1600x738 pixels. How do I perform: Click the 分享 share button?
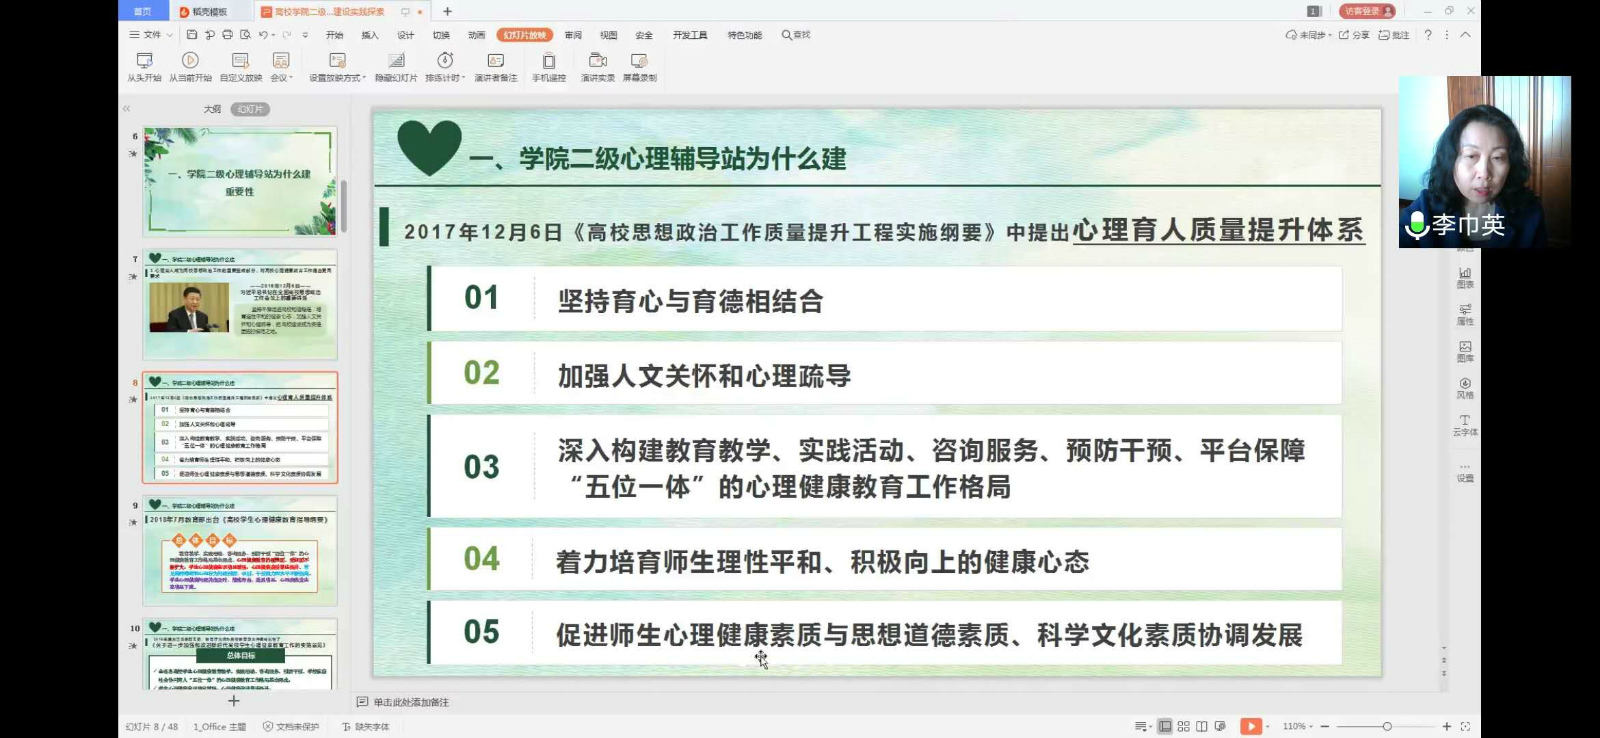point(1354,35)
